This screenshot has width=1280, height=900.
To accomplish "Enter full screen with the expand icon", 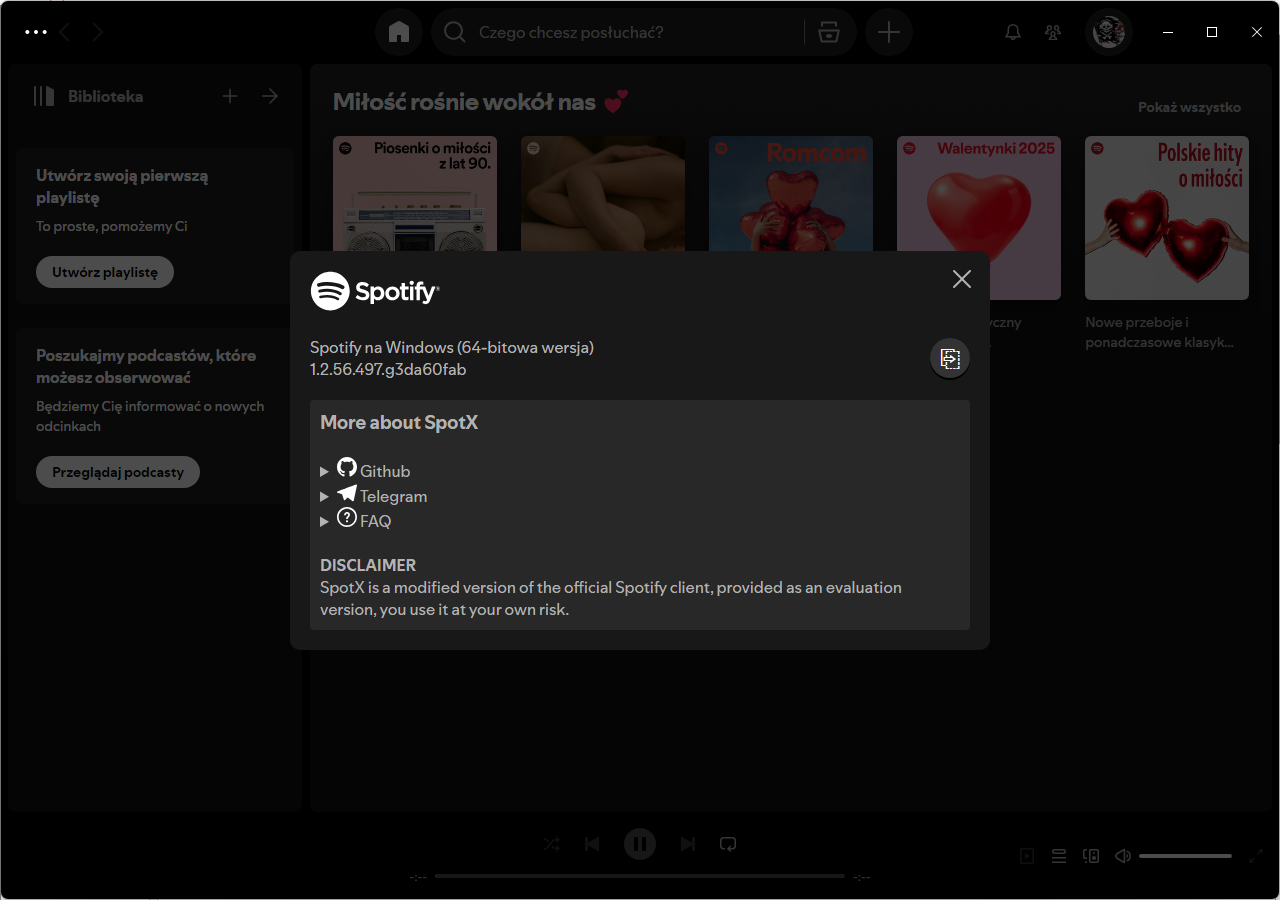I will point(1257,856).
